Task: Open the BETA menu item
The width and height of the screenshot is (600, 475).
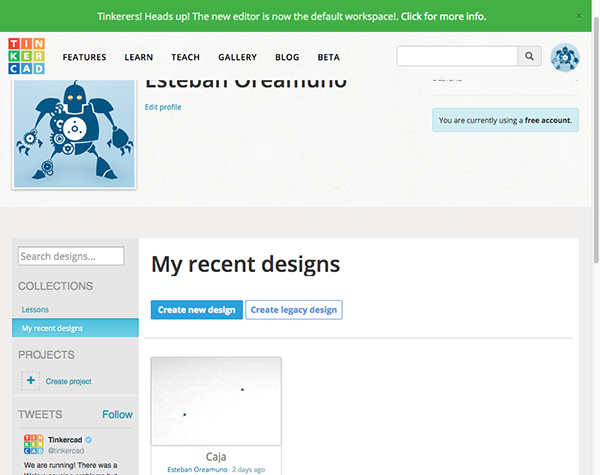Action: [328, 57]
